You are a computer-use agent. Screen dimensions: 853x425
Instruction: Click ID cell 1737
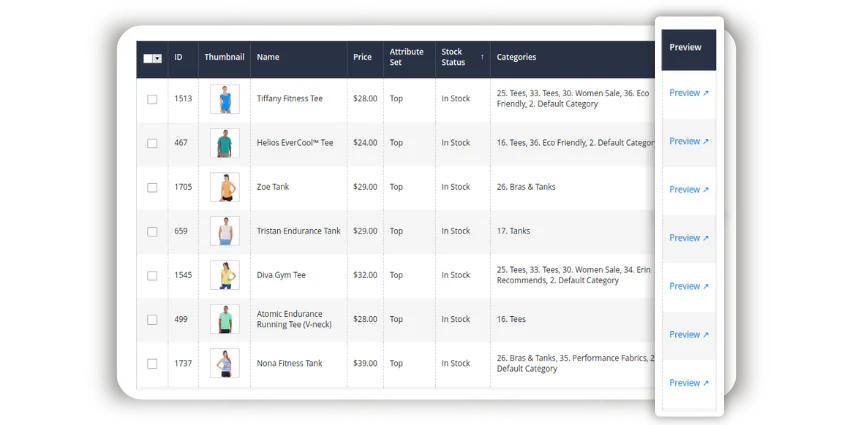pyautogui.click(x=183, y=364)
